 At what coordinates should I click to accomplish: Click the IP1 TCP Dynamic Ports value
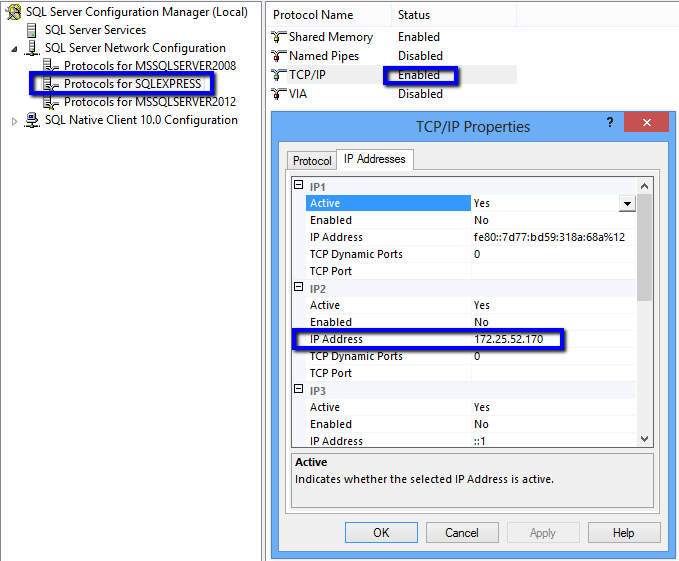click(x=477, y=254)
